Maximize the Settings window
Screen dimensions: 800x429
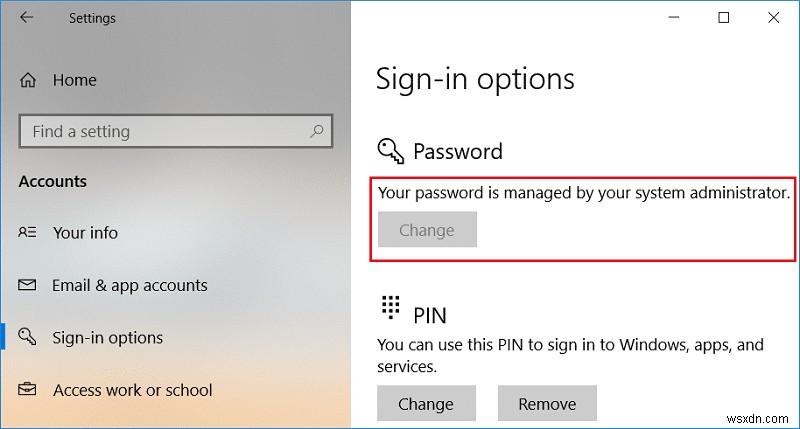point(724,18)
